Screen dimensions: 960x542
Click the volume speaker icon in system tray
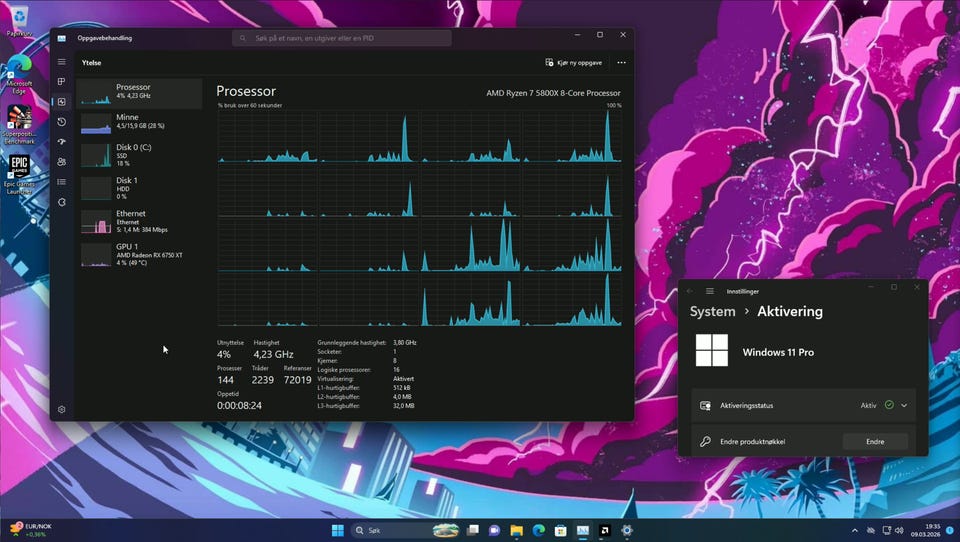tap(899, 530)
